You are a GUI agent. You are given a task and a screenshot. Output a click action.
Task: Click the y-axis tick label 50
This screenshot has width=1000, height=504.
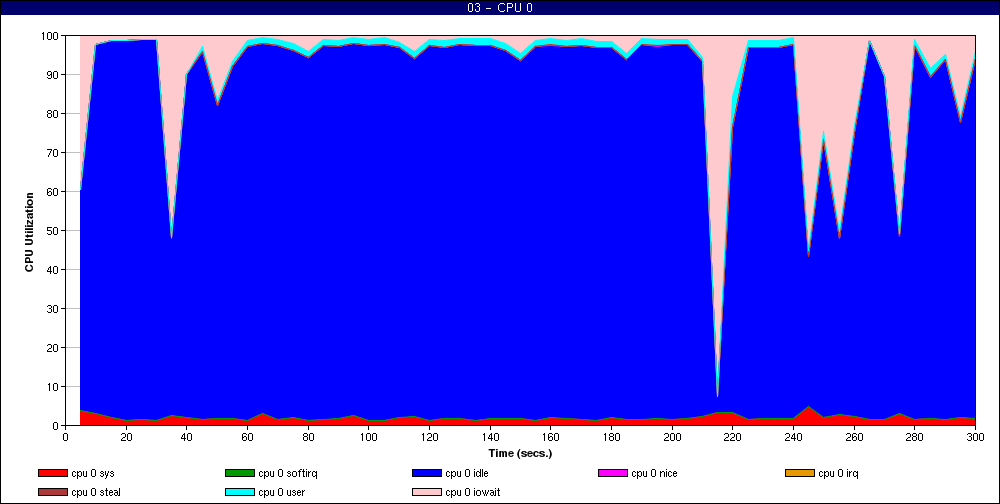(53, 230)
